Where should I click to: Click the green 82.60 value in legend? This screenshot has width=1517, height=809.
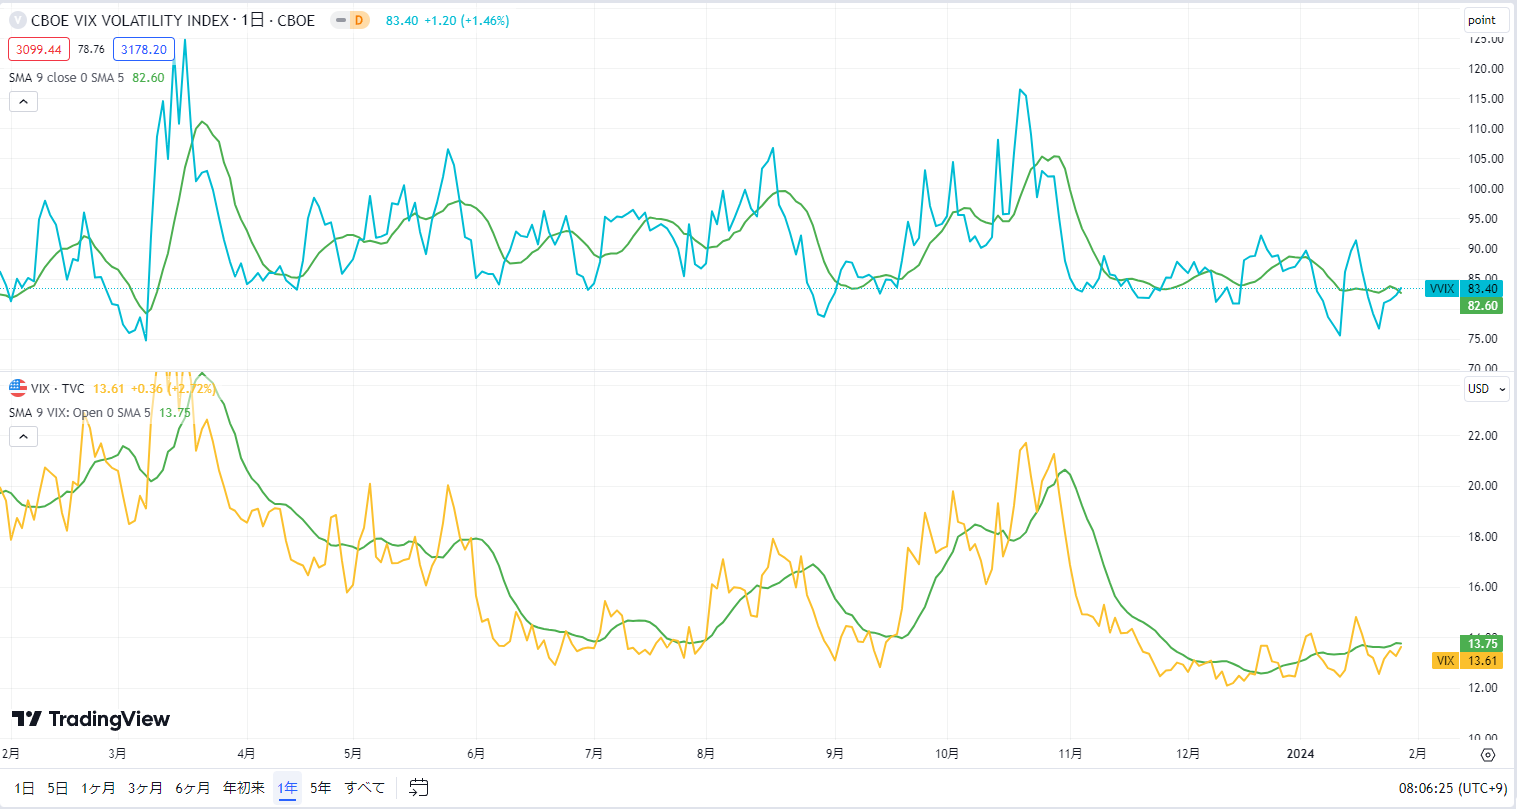coord(148,77)
